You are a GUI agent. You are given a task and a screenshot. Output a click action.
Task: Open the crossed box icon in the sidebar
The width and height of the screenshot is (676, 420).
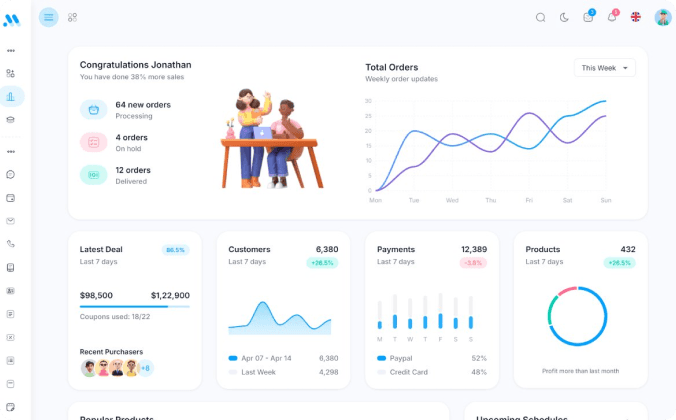click(11, 337)
